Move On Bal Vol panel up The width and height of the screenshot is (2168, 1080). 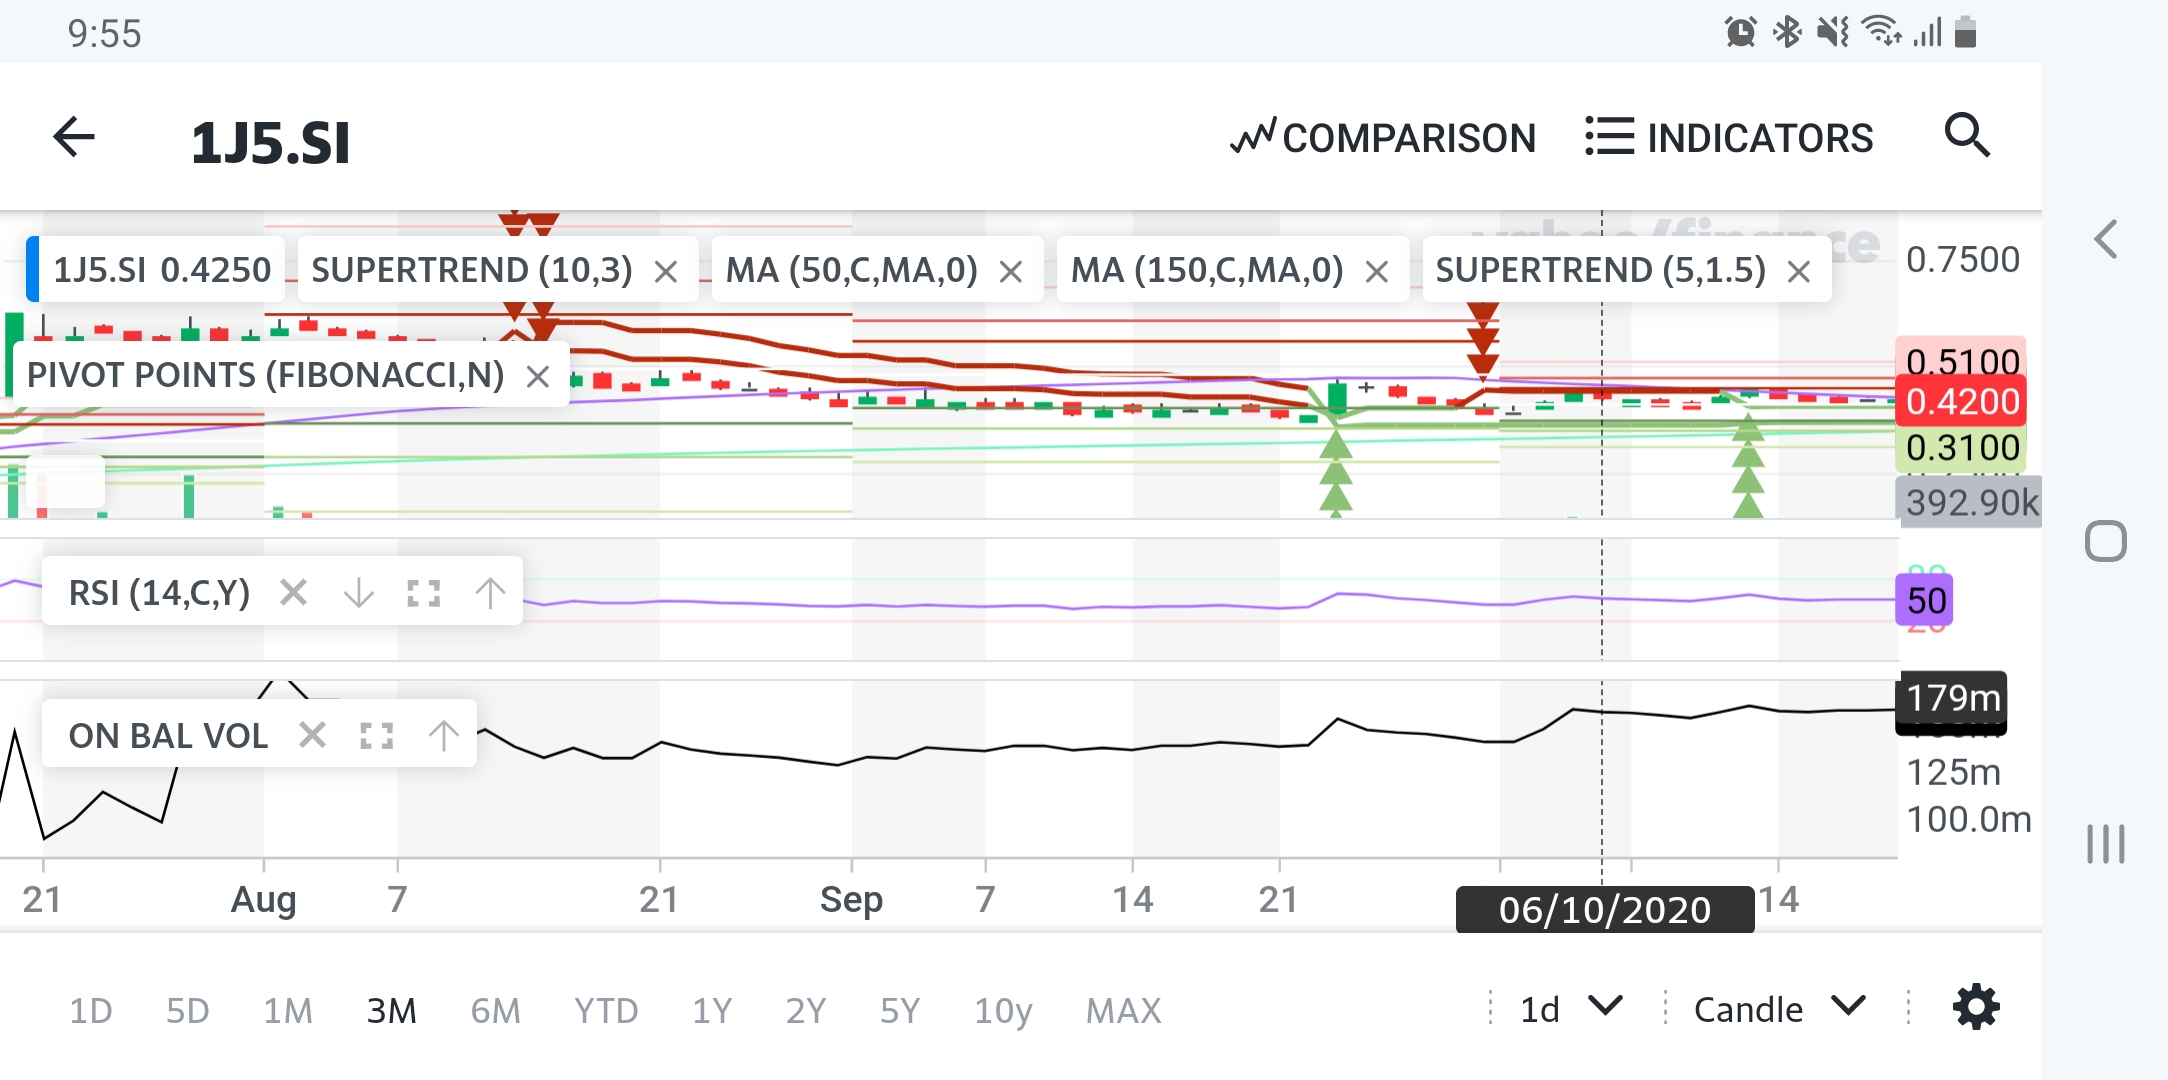click(443, 736)
